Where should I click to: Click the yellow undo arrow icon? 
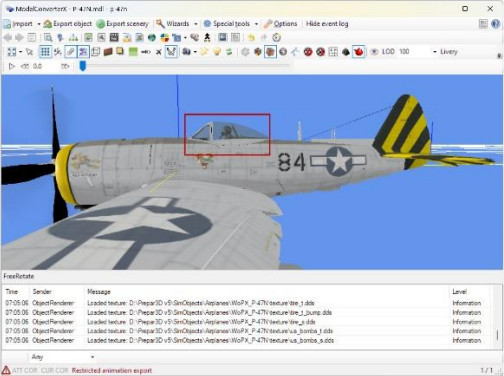[251, 38]
